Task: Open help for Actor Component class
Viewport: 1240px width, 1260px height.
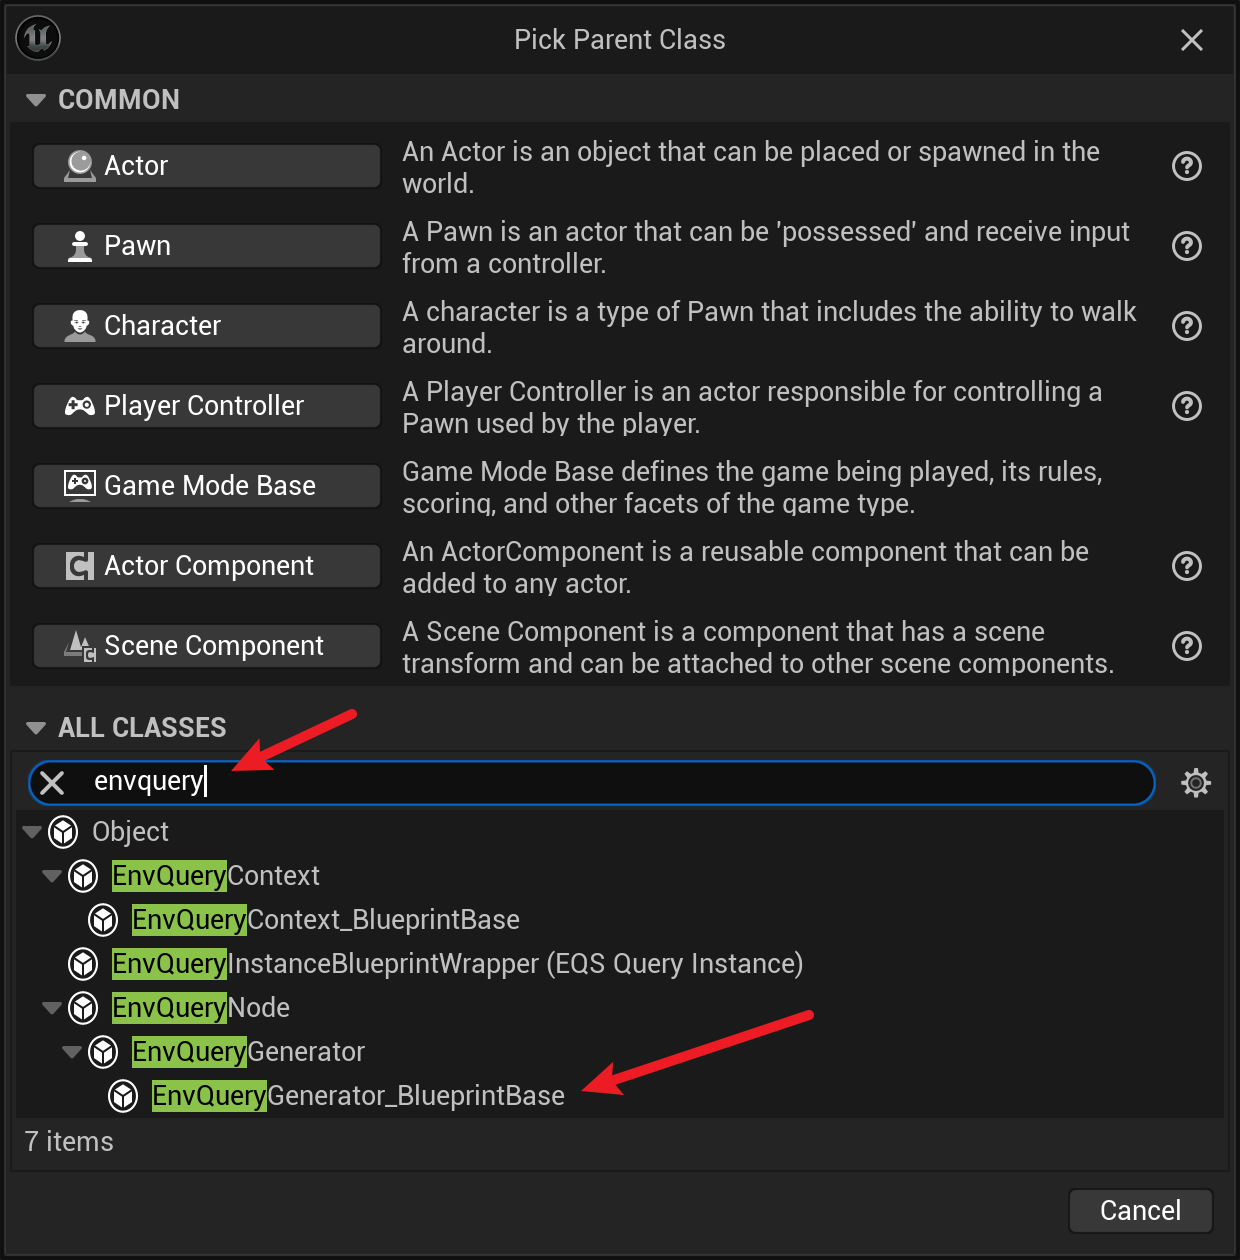Action: point(1186,566)
